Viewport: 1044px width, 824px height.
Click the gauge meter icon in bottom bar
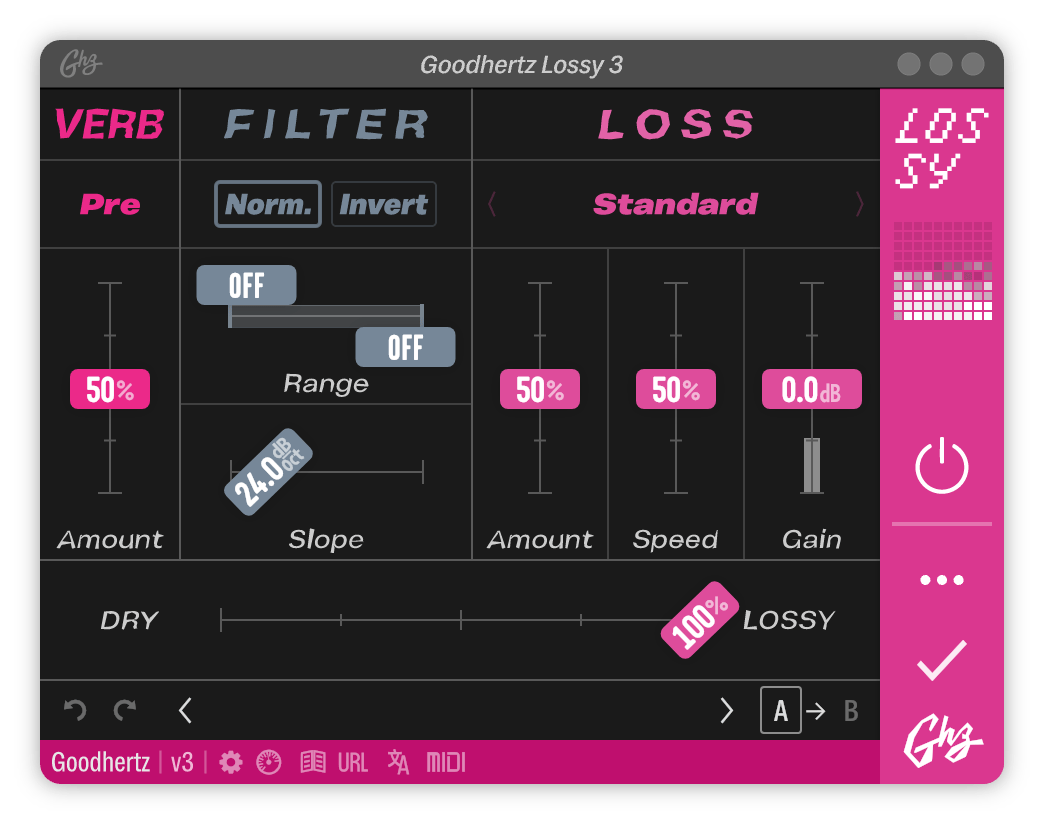coord(269,762)
